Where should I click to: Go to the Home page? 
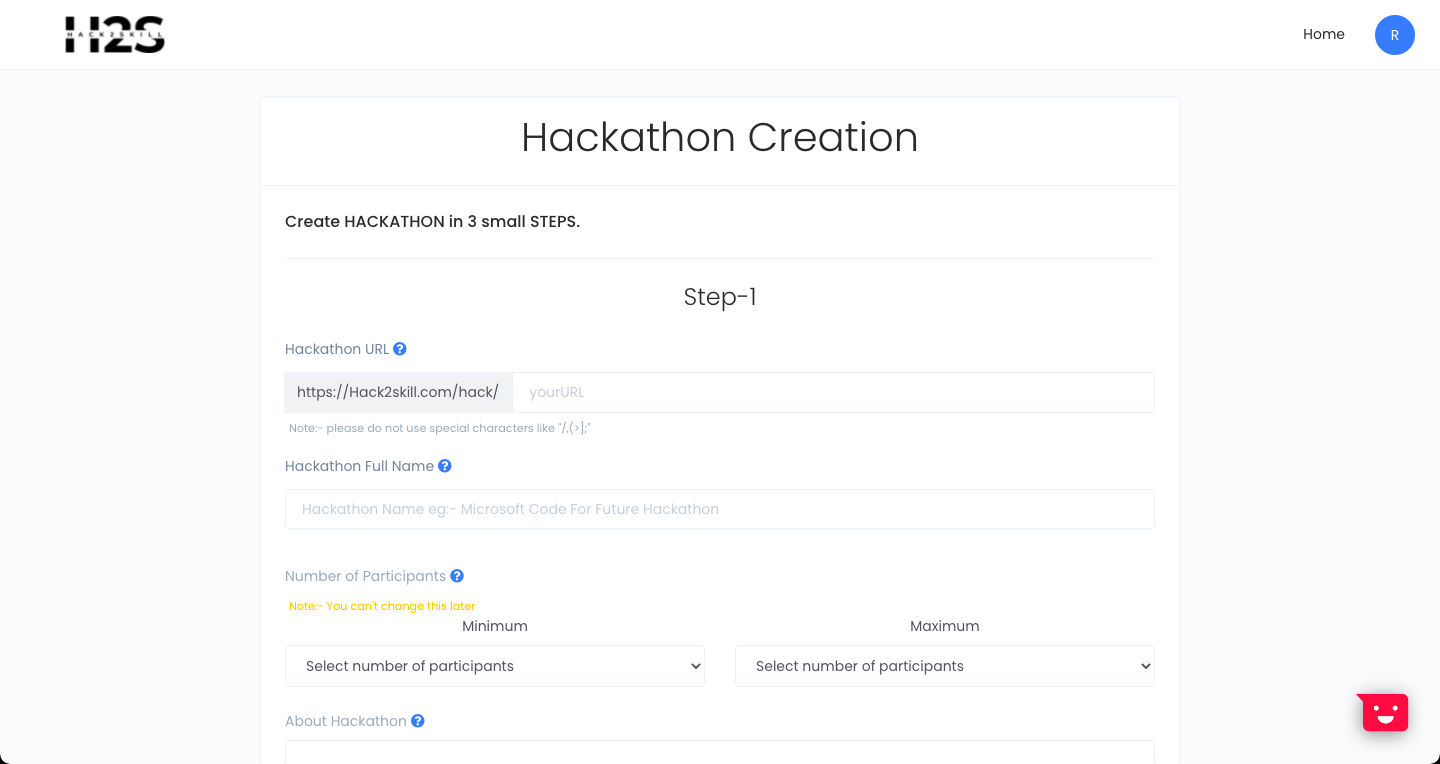click(x=1323, y=35)
